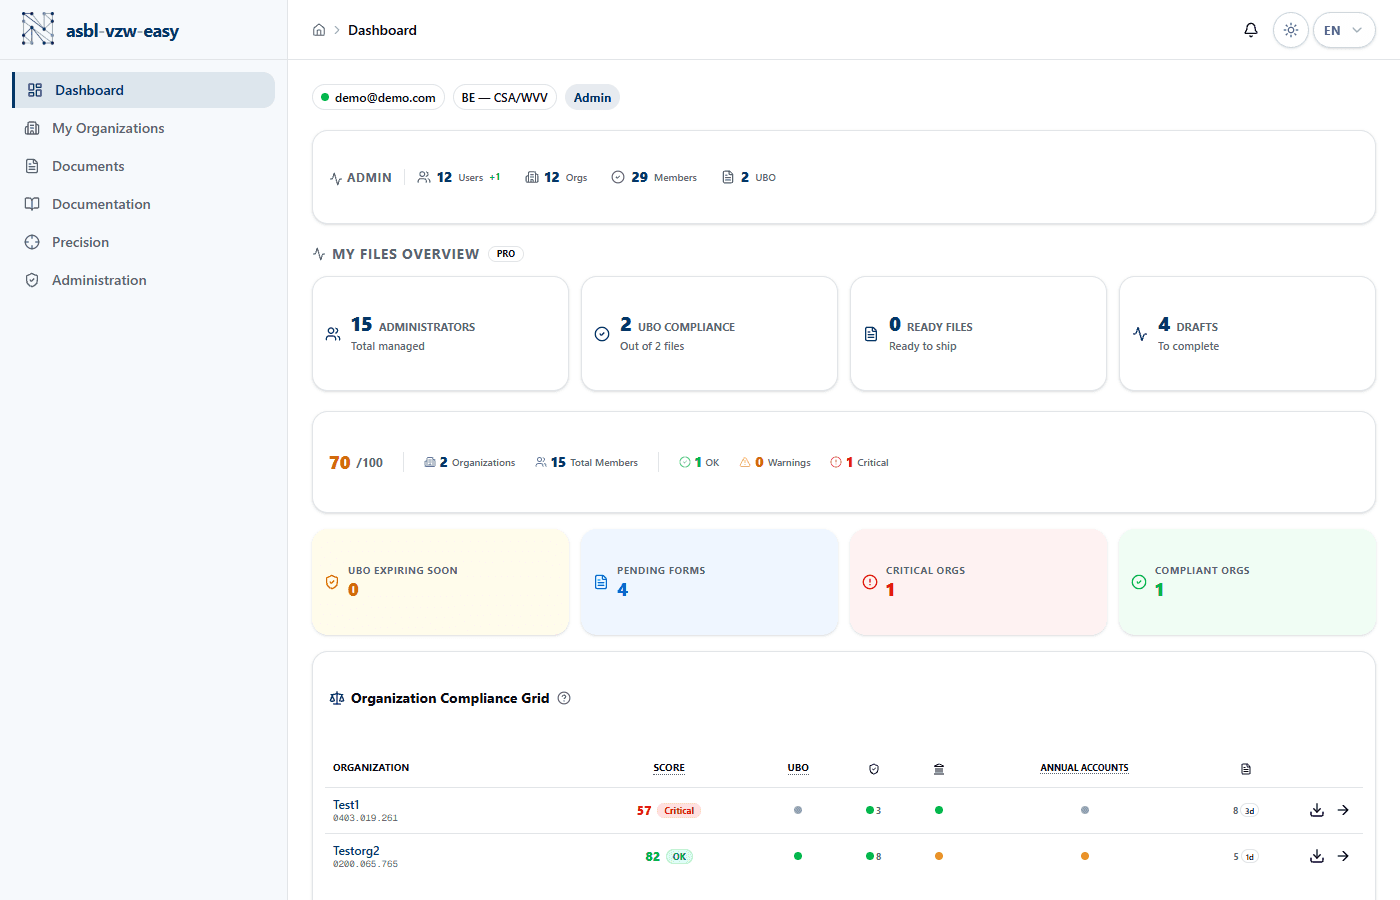Open the Ready Files card
This screenshot has height=900, width=1400.
coord(978,334)
